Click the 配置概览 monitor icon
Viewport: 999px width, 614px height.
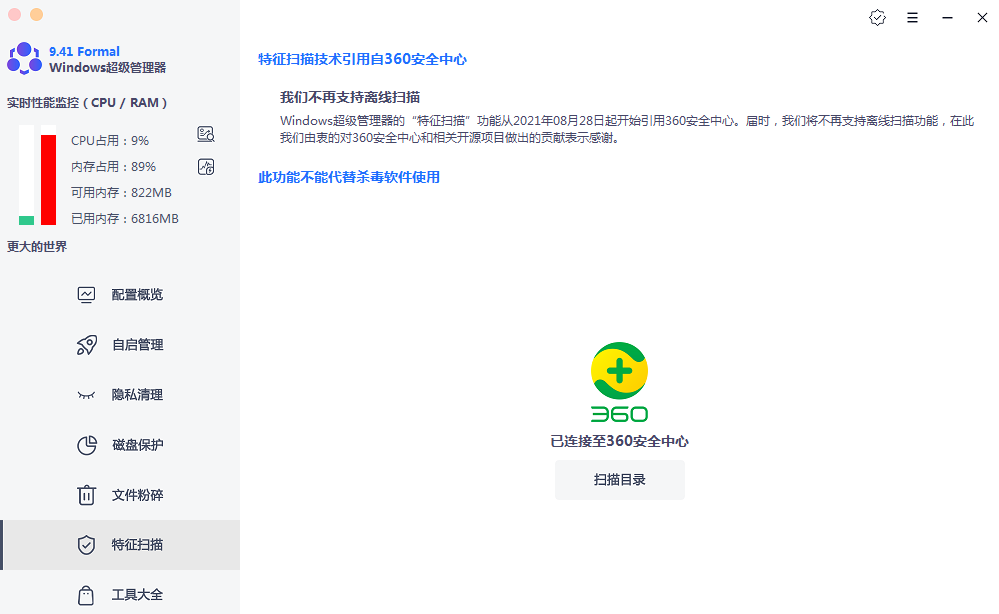(87, 295)
